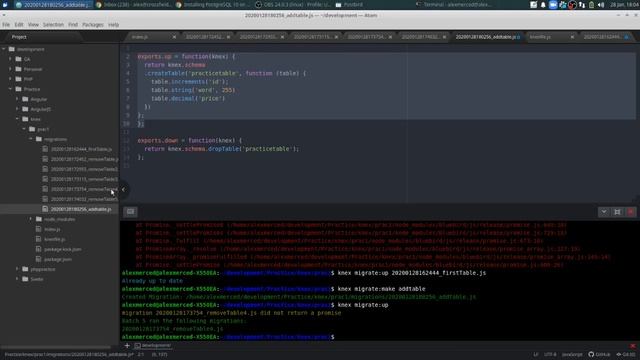Viewport: 640px width, 360px height.
Task: Collapse the migrations folder
Action: (31, 139)
